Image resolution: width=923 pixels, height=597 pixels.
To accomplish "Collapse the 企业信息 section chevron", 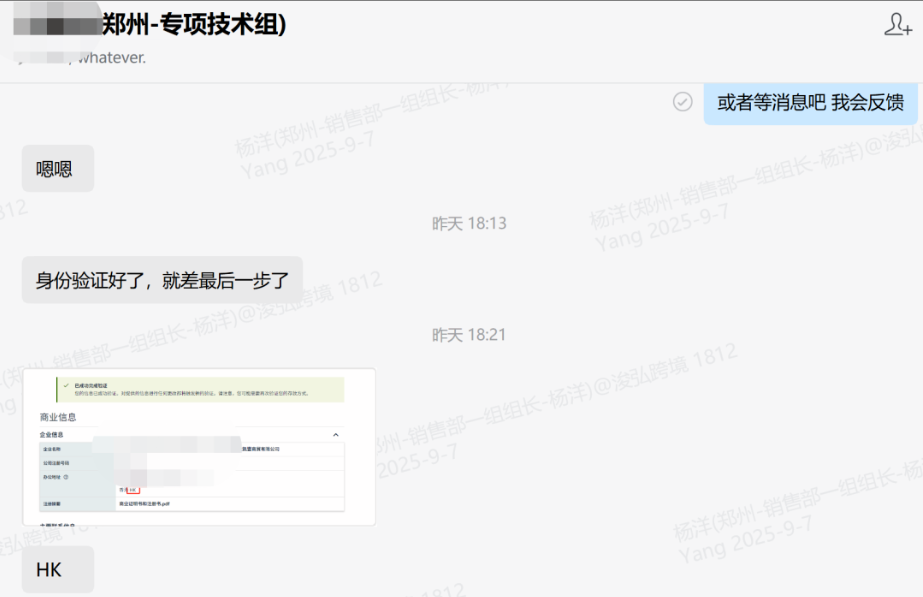I will (335, 435).
